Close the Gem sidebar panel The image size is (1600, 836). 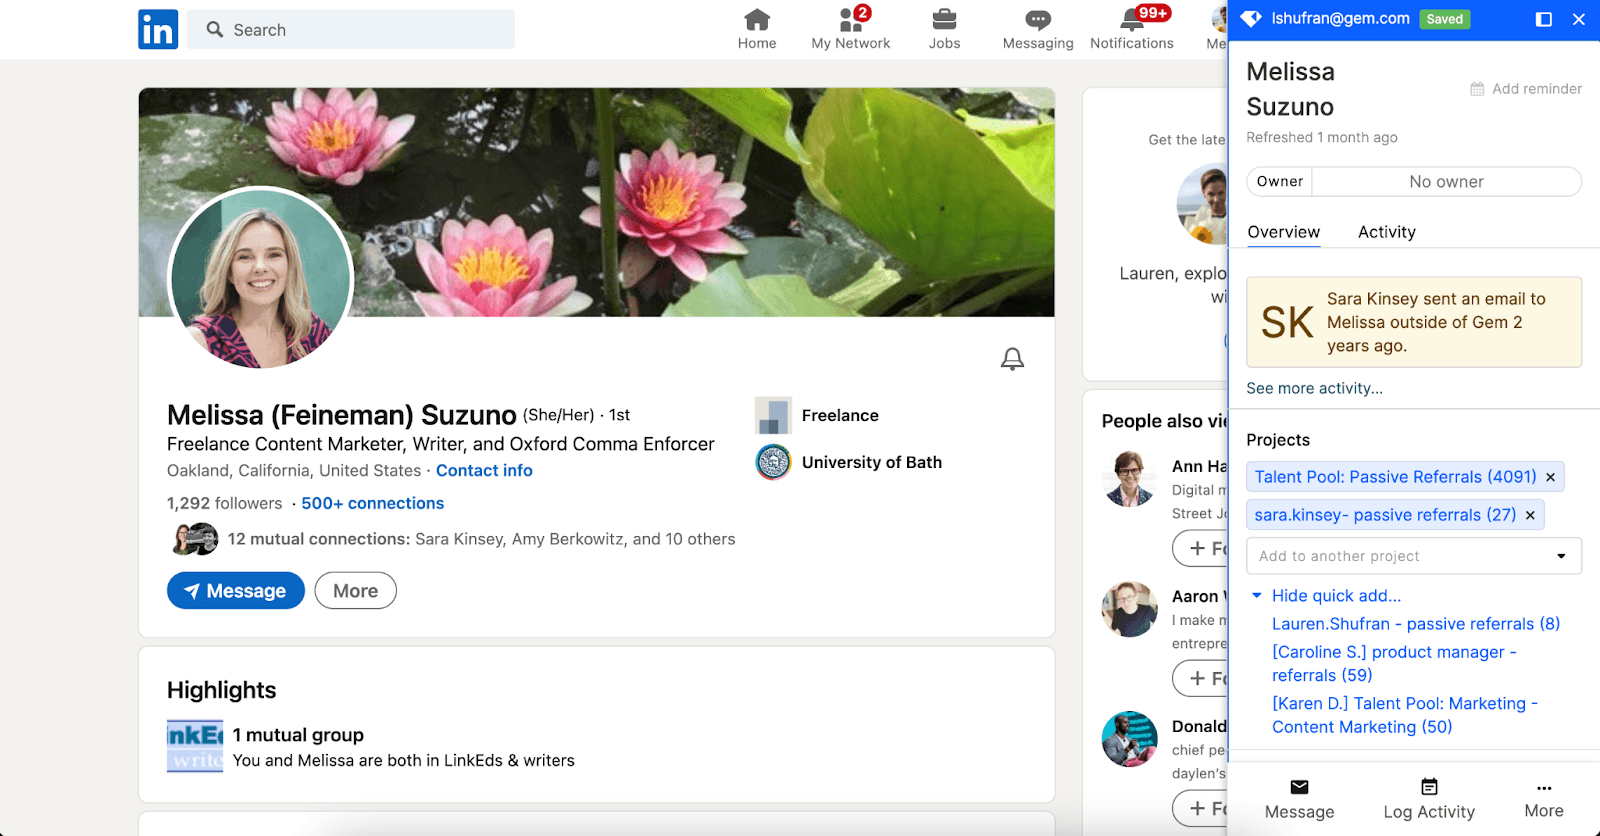(1579, 19)
